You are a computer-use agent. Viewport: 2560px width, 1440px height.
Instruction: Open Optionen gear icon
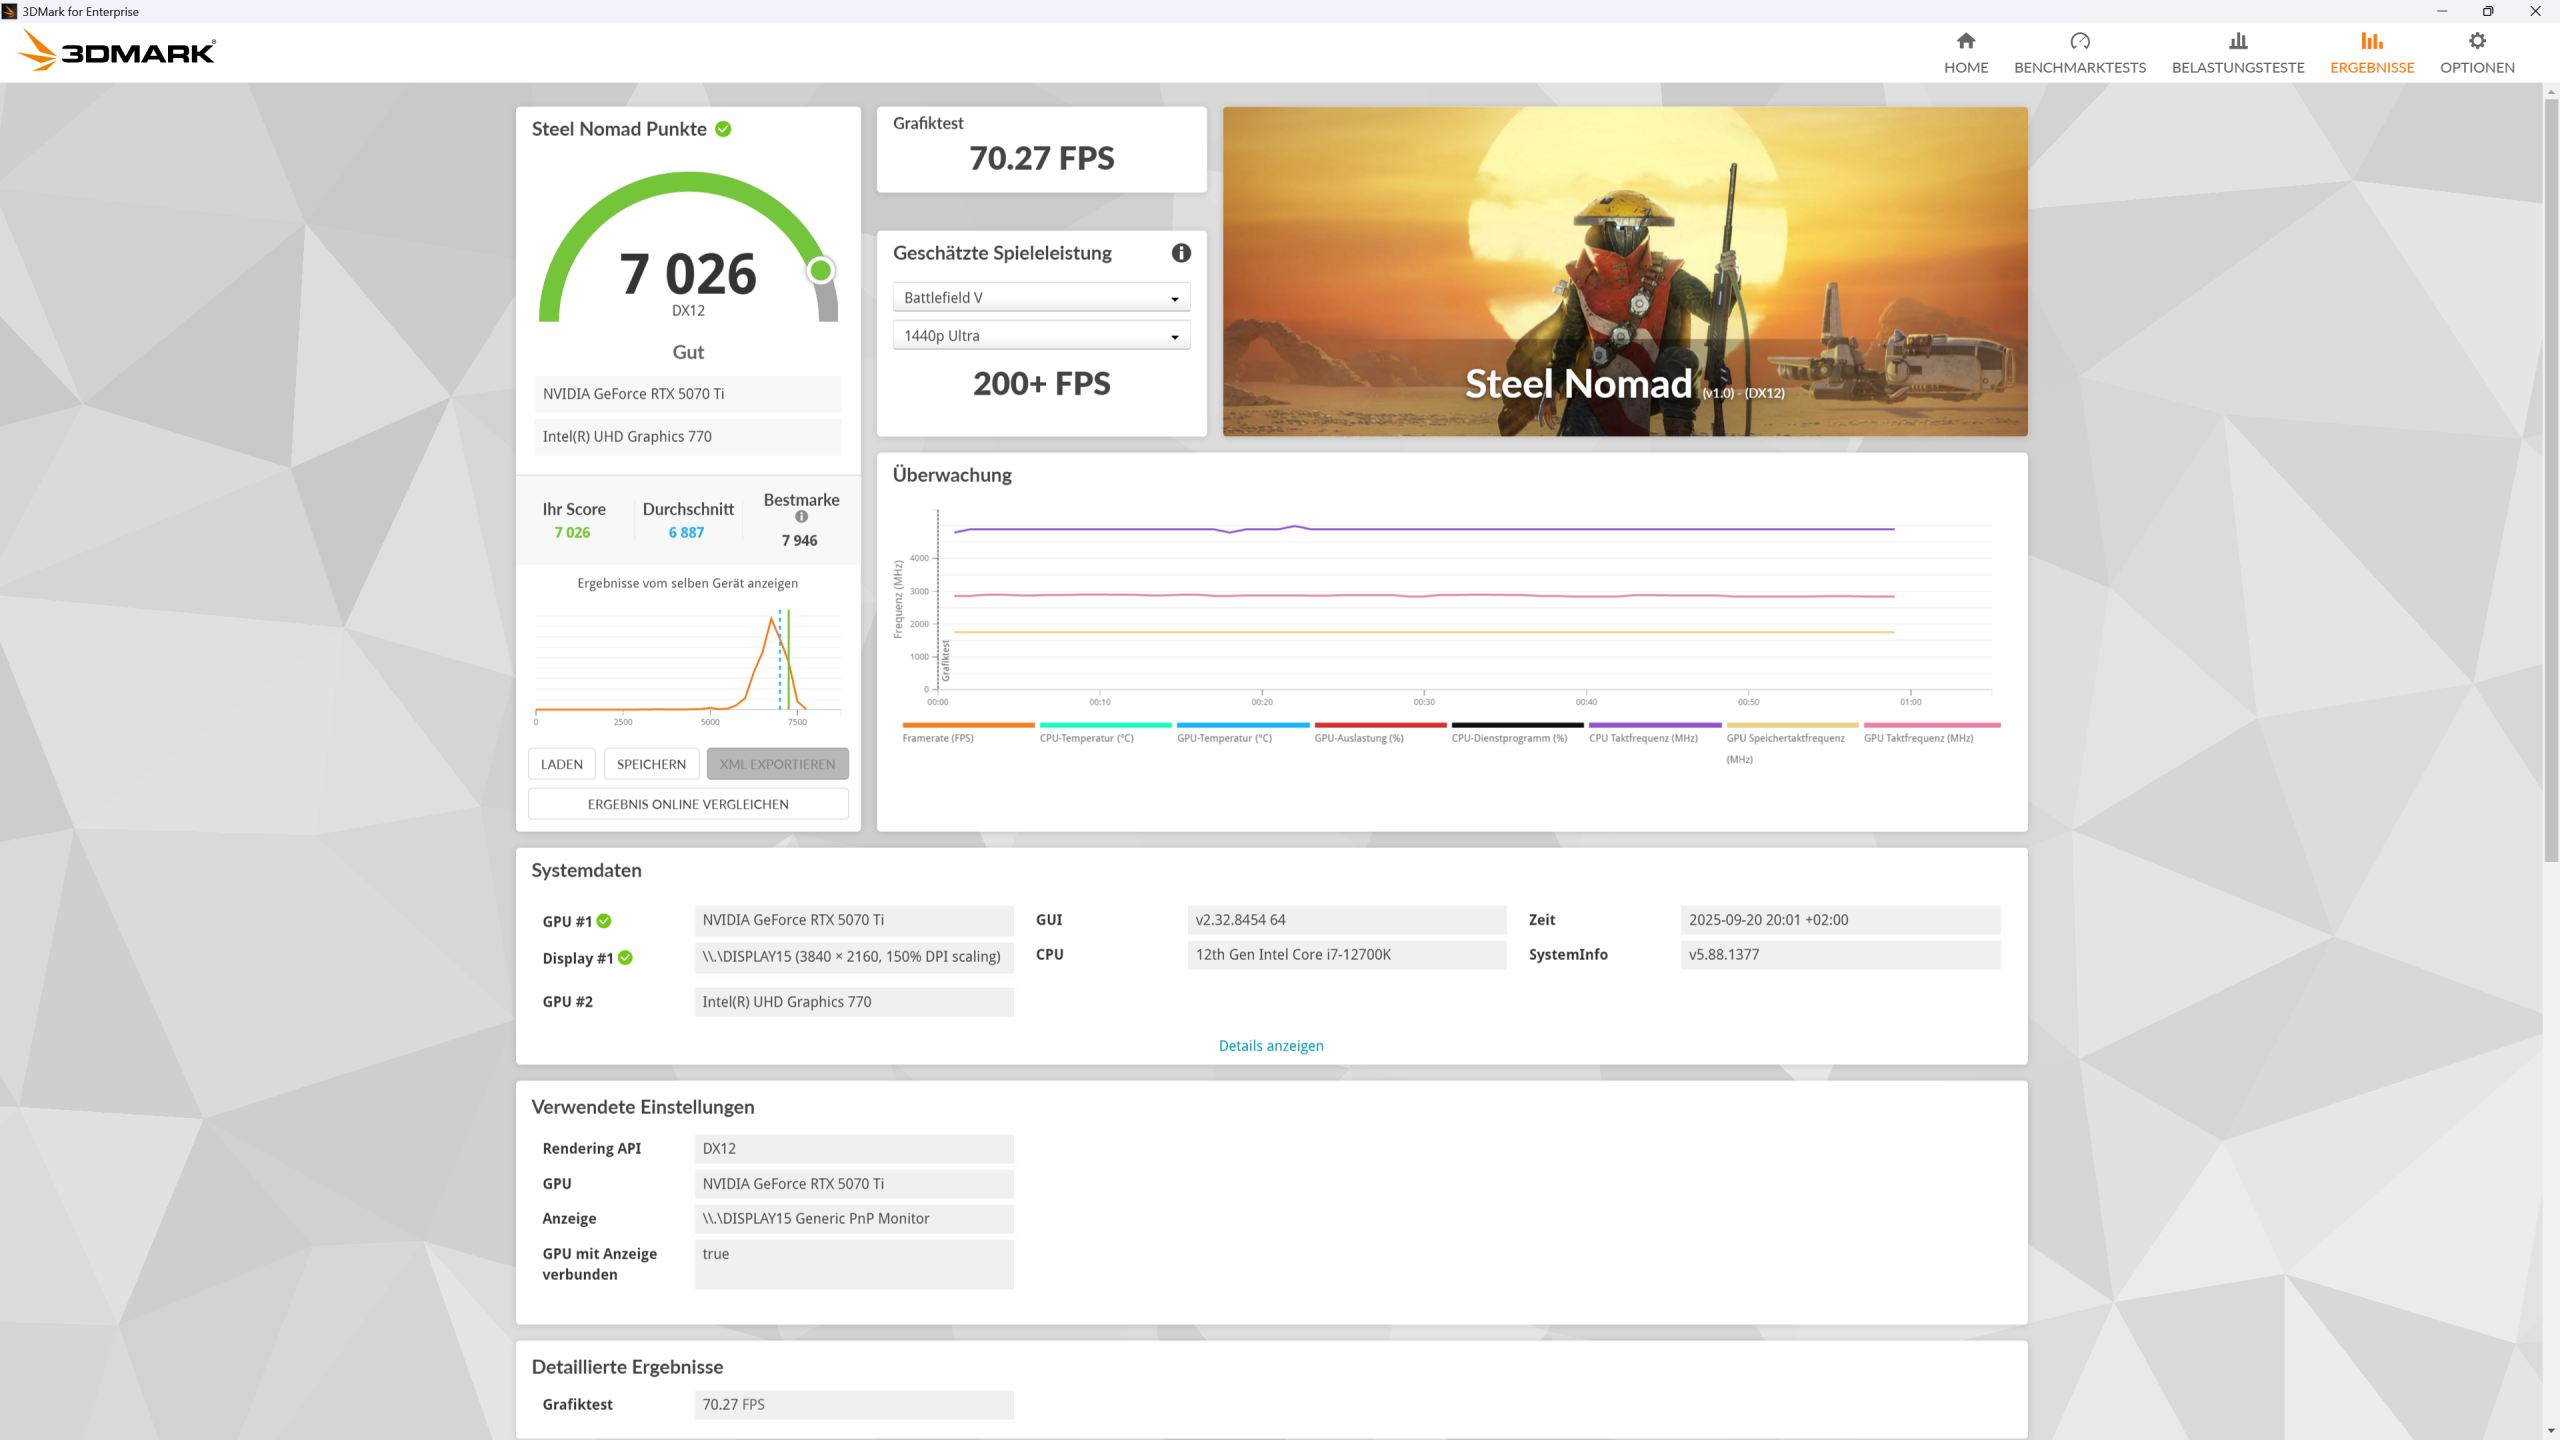pyautogui.click(x=2476, y=41)
